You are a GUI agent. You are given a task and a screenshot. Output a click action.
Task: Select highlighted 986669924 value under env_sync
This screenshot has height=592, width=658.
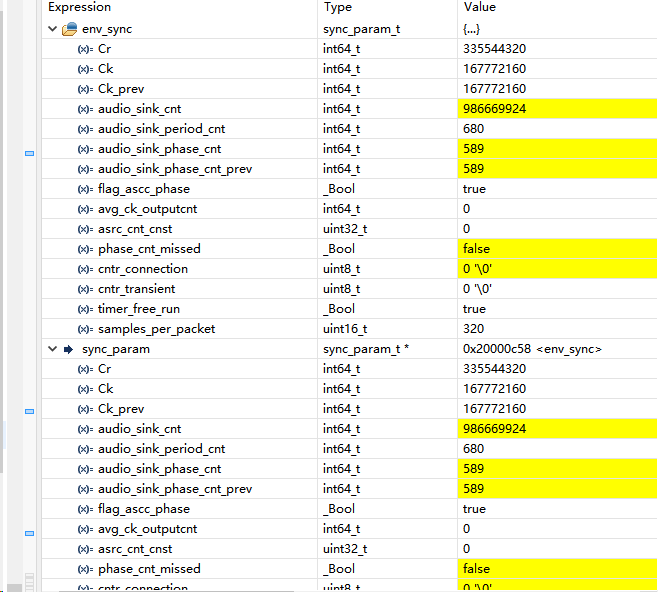495,109
